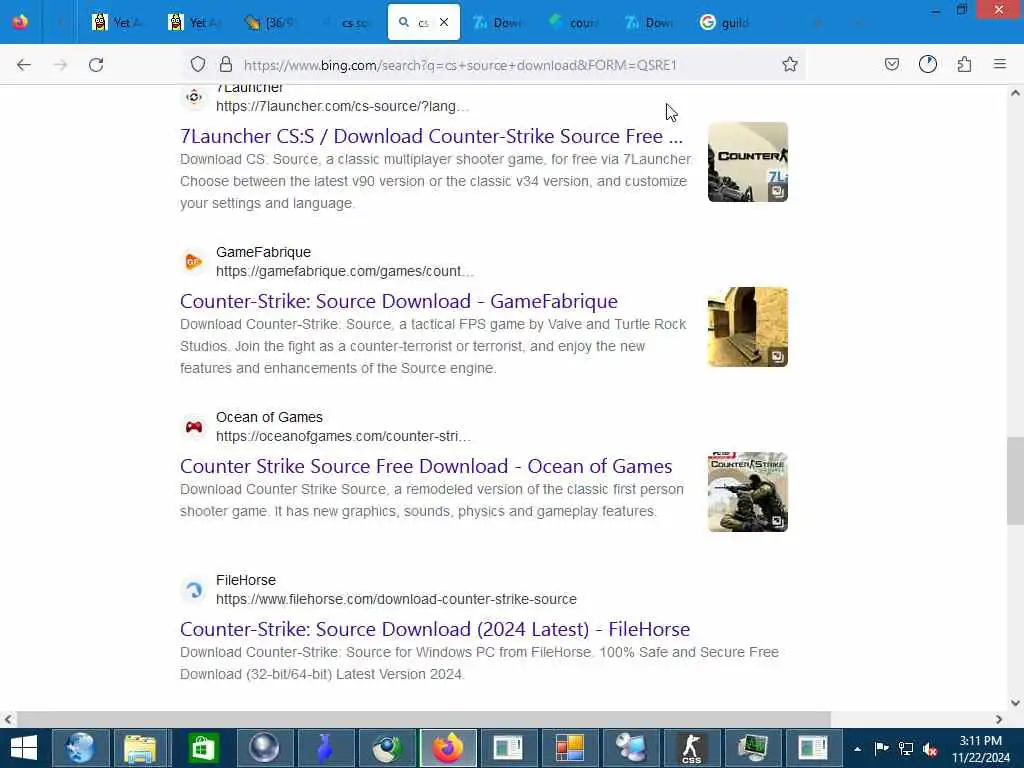Click the horizontal scrollbar left arrow
Image resolution: width=1024 pixels, height=768 pixels.
coord(8,719)
